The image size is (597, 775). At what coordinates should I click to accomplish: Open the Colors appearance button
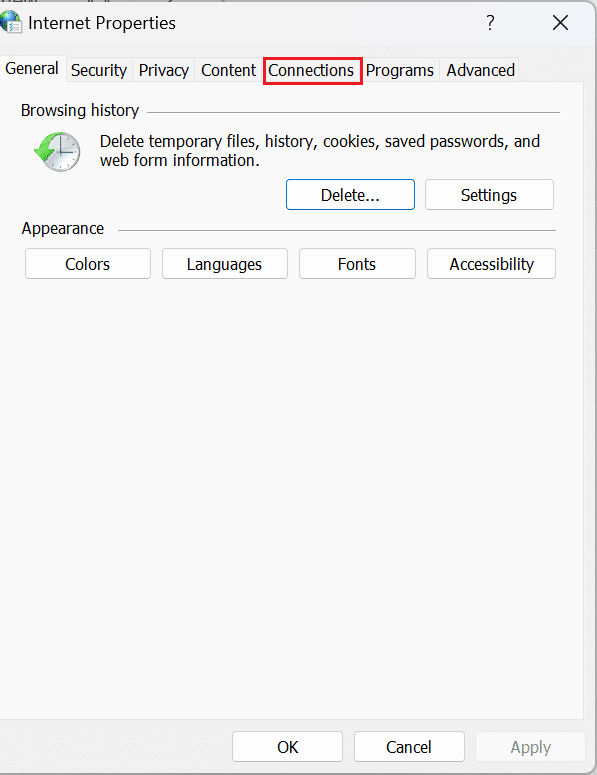click(x=88, y=264)
